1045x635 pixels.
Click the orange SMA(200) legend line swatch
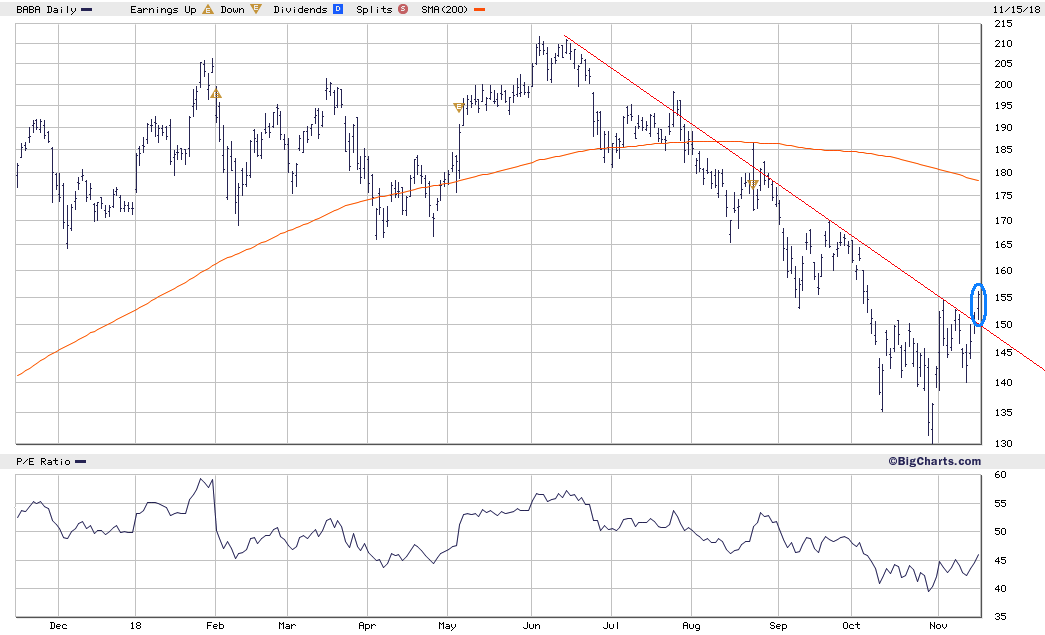pos(479,9)
